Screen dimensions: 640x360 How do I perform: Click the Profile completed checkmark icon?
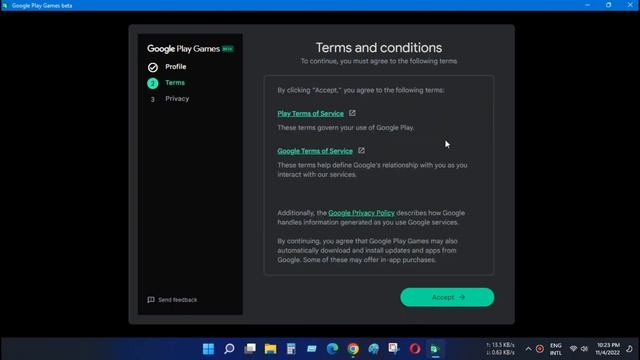click(153, 67)
